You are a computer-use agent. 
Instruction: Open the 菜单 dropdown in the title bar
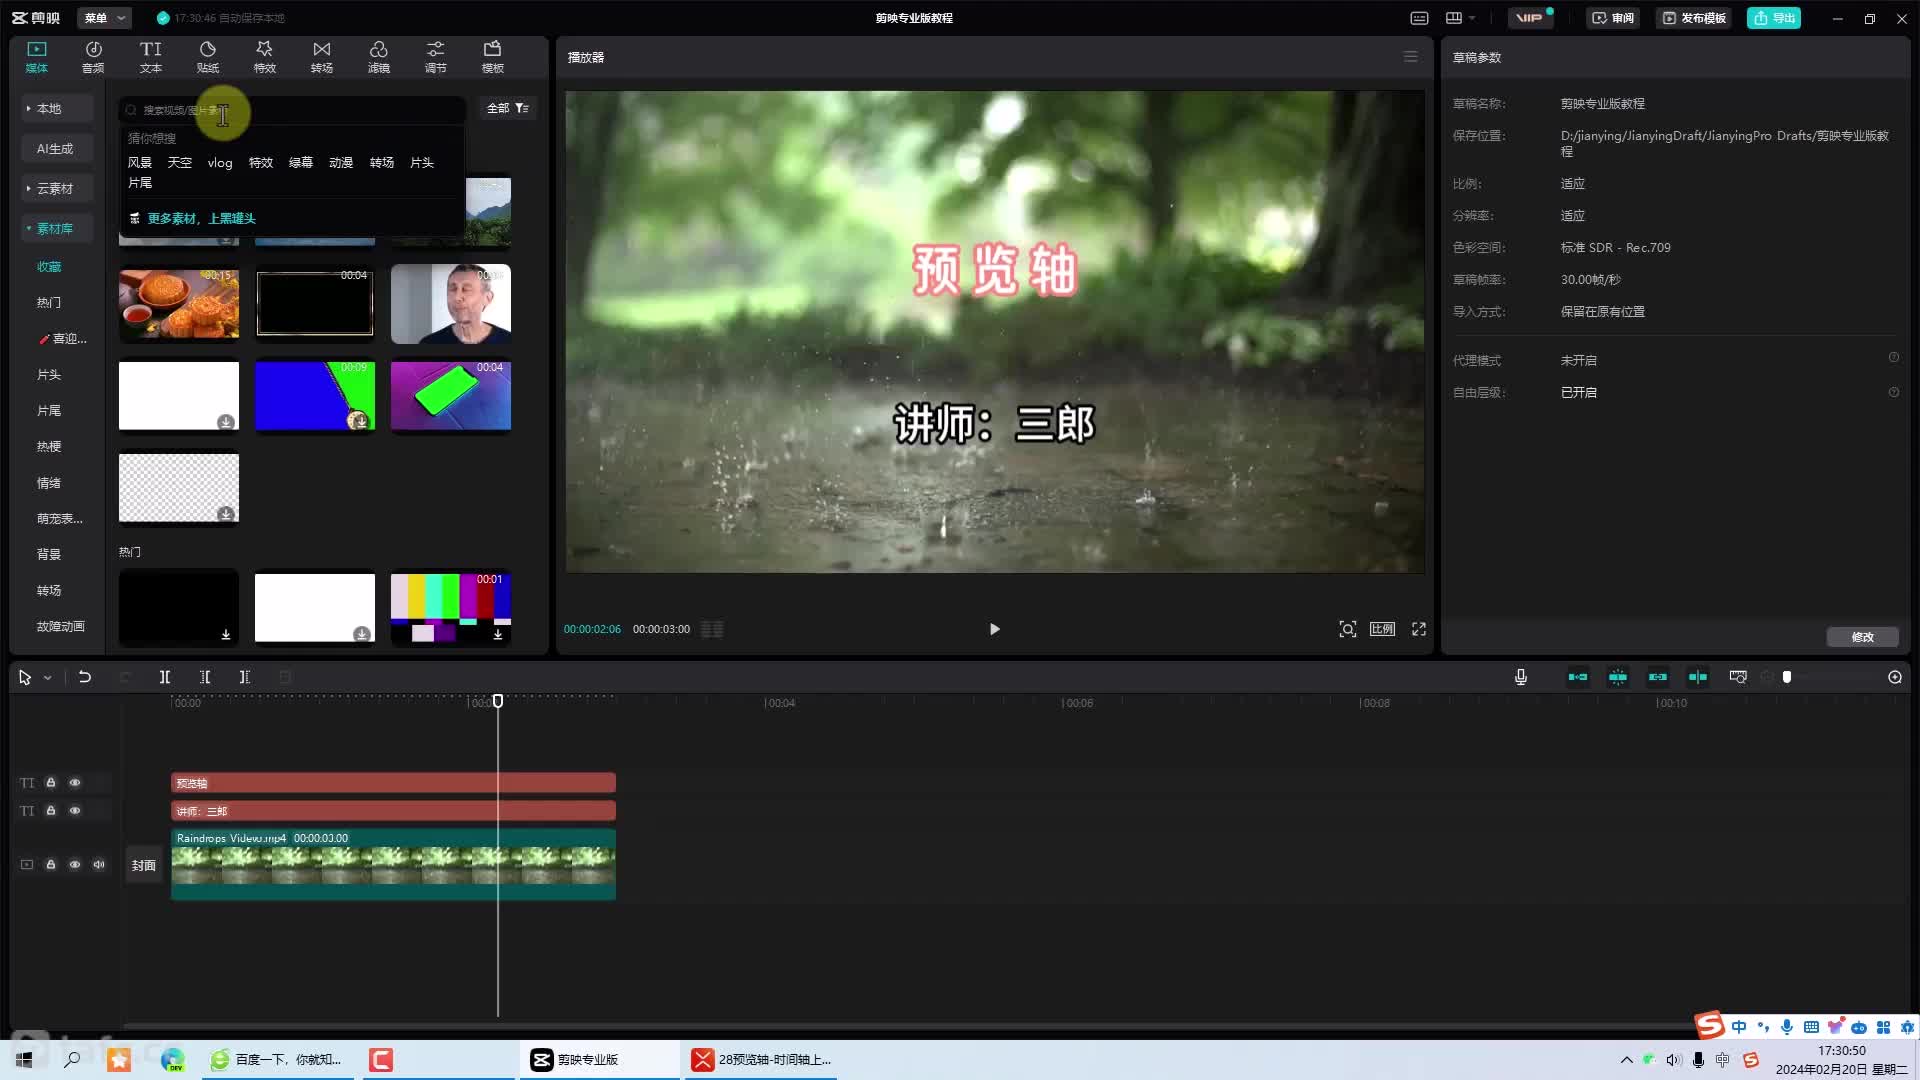pyautogui.click(x=104, y=18)
